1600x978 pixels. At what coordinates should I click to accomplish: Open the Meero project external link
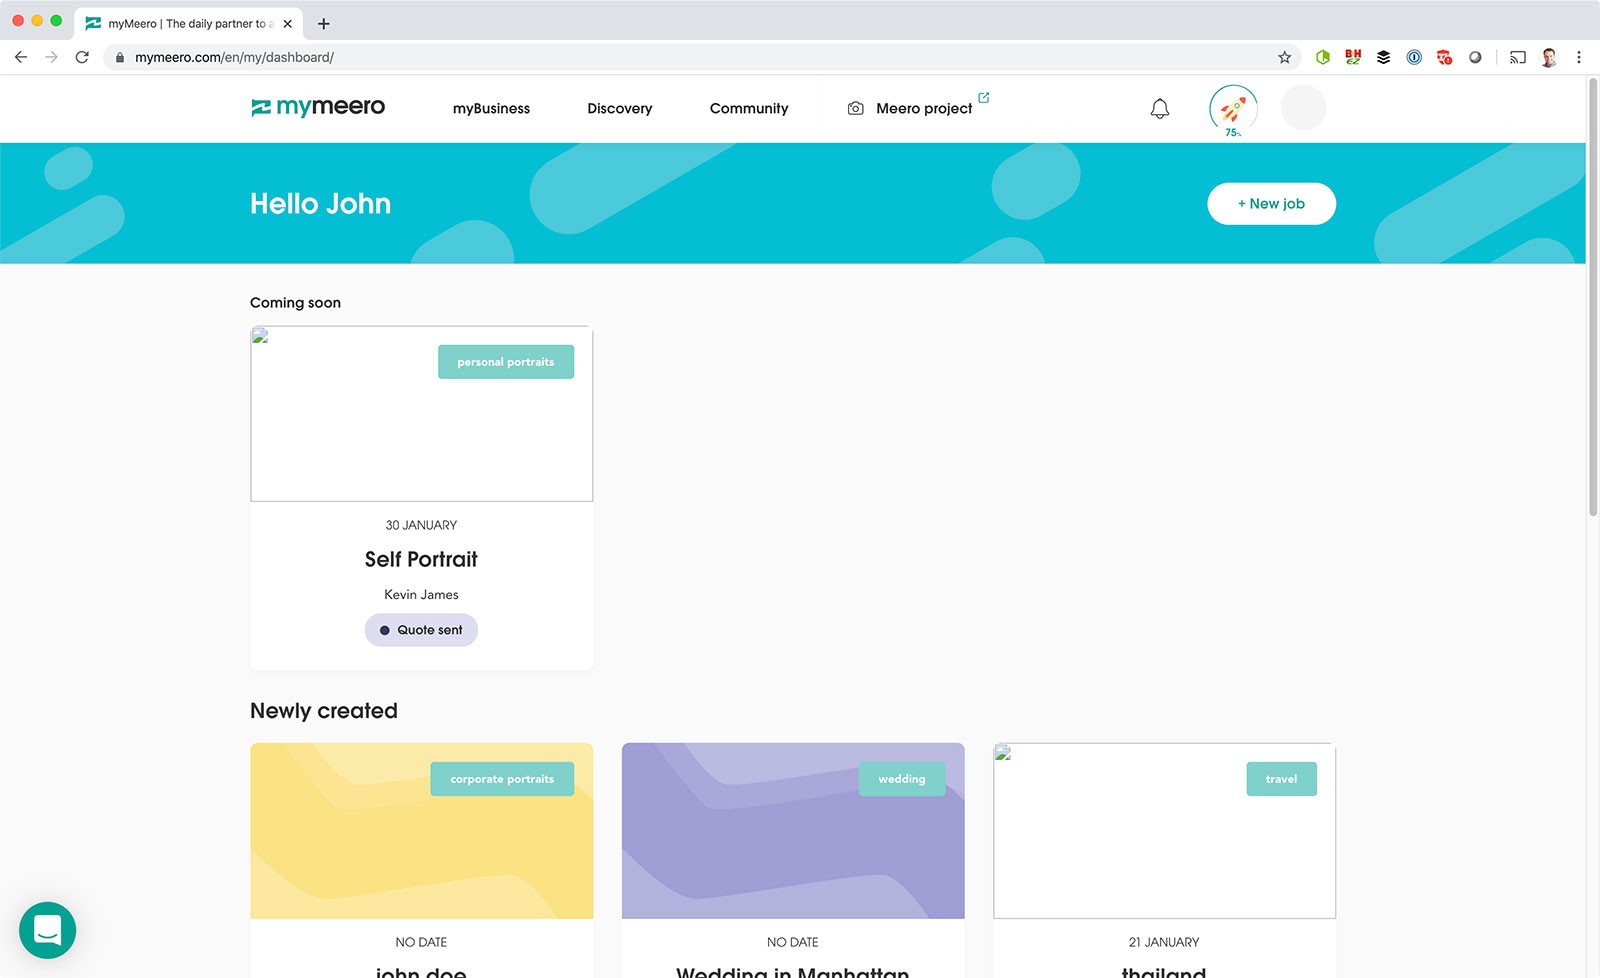(923, 108)
